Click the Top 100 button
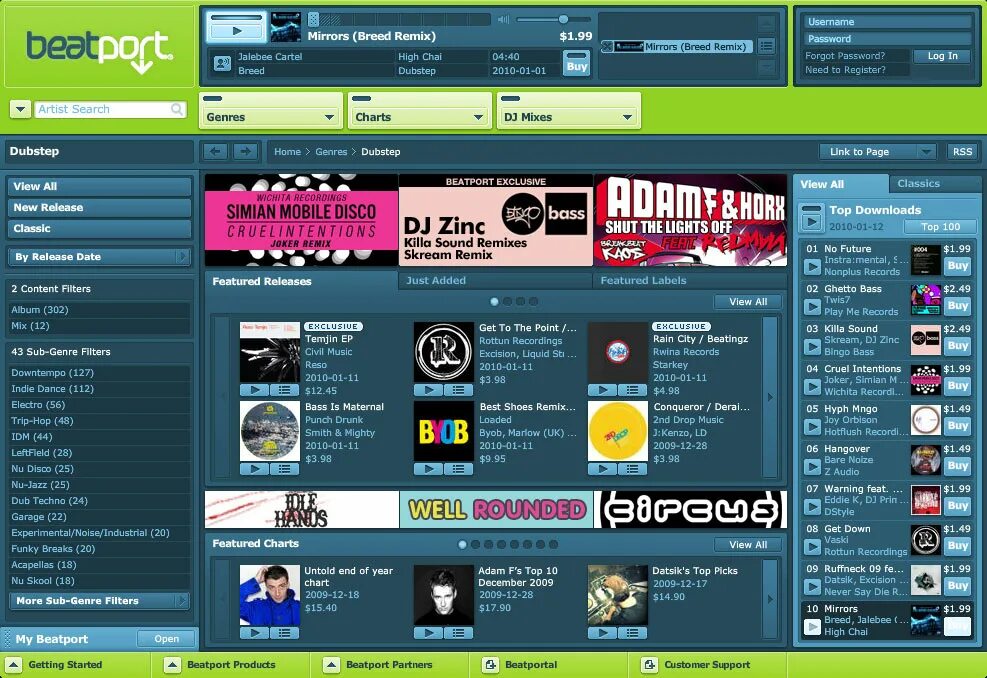The width and height of the screenshot is (987, 678). (940, 227)
